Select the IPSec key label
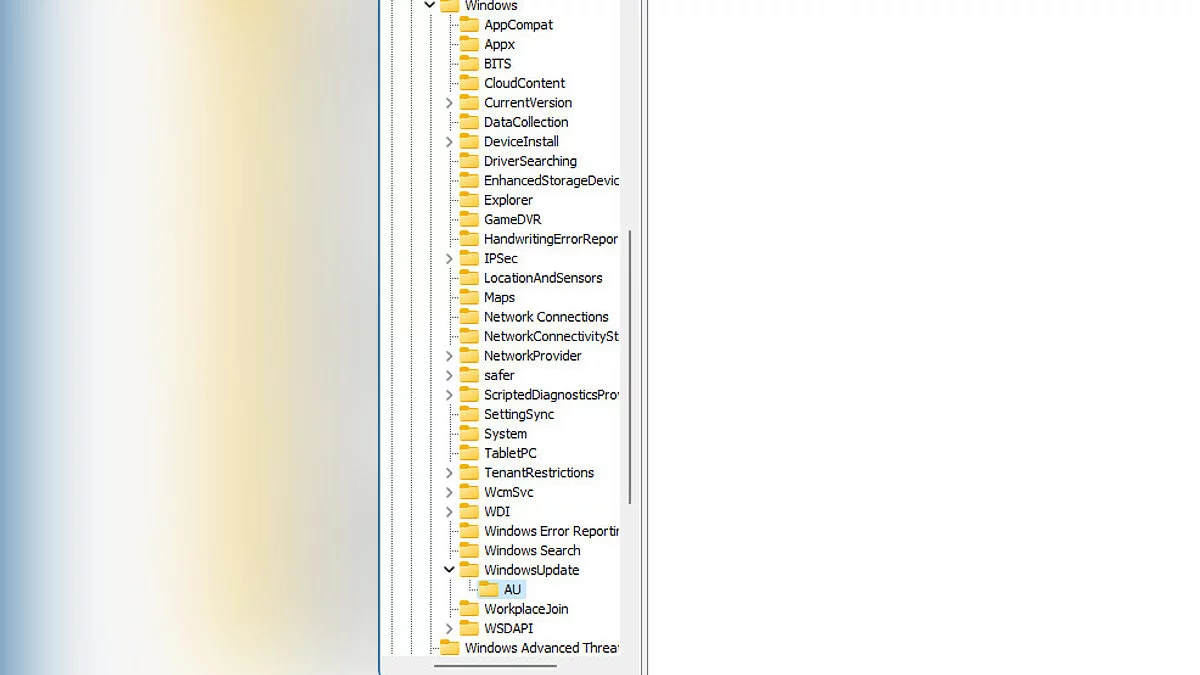 coord(501,259)
